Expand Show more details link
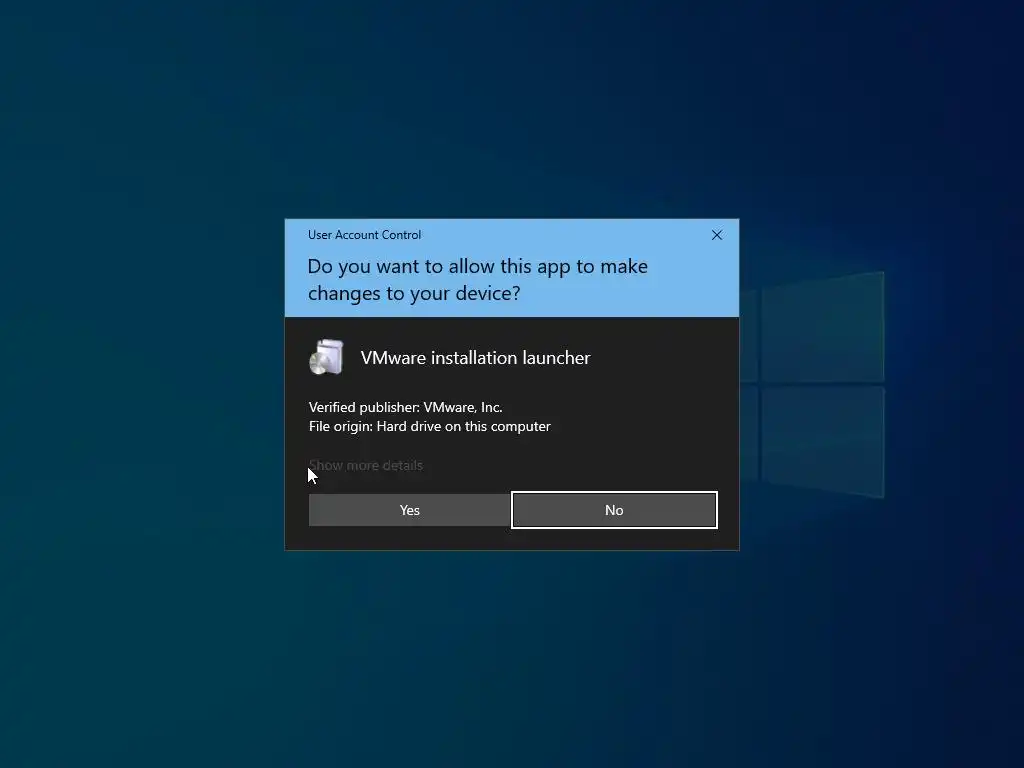The height and width of the screenshot is (768, 1024). pyautogui.click(x=366, y=466)
